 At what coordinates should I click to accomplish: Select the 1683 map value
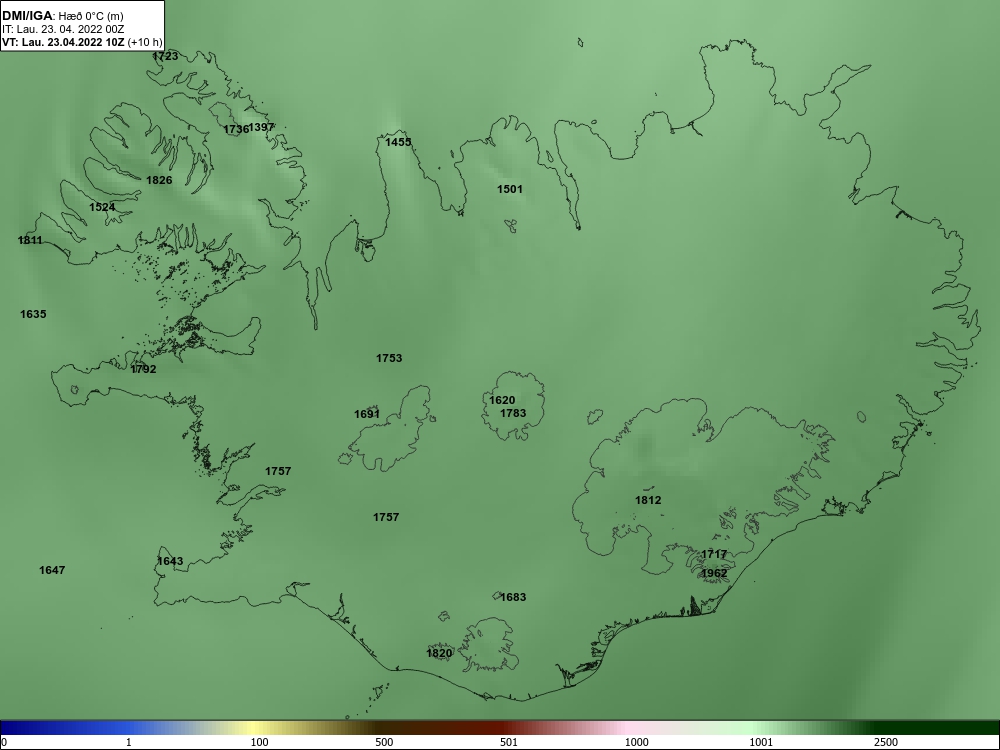coord(513,597)
